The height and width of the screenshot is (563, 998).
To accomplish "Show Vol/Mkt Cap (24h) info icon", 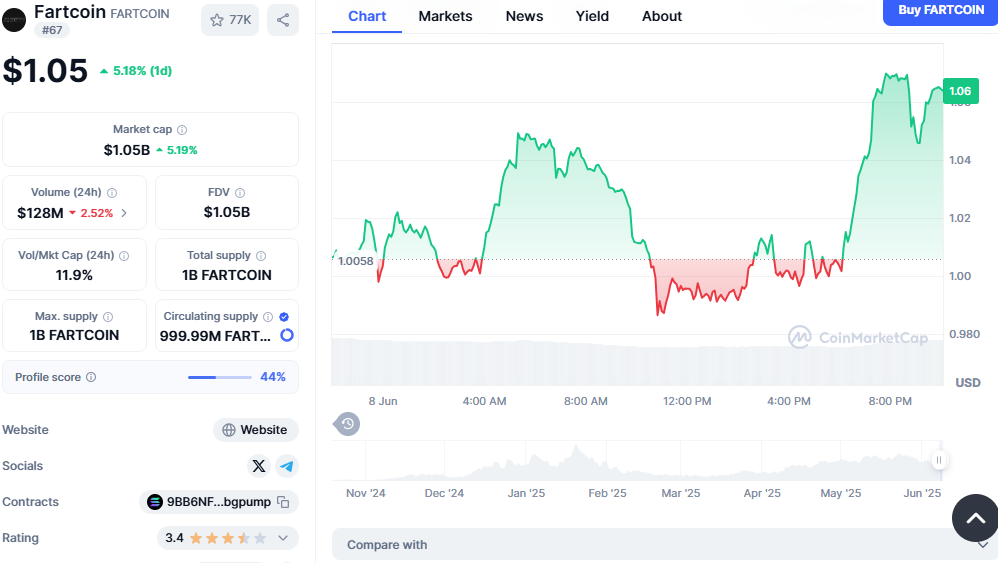I will 124,256.
